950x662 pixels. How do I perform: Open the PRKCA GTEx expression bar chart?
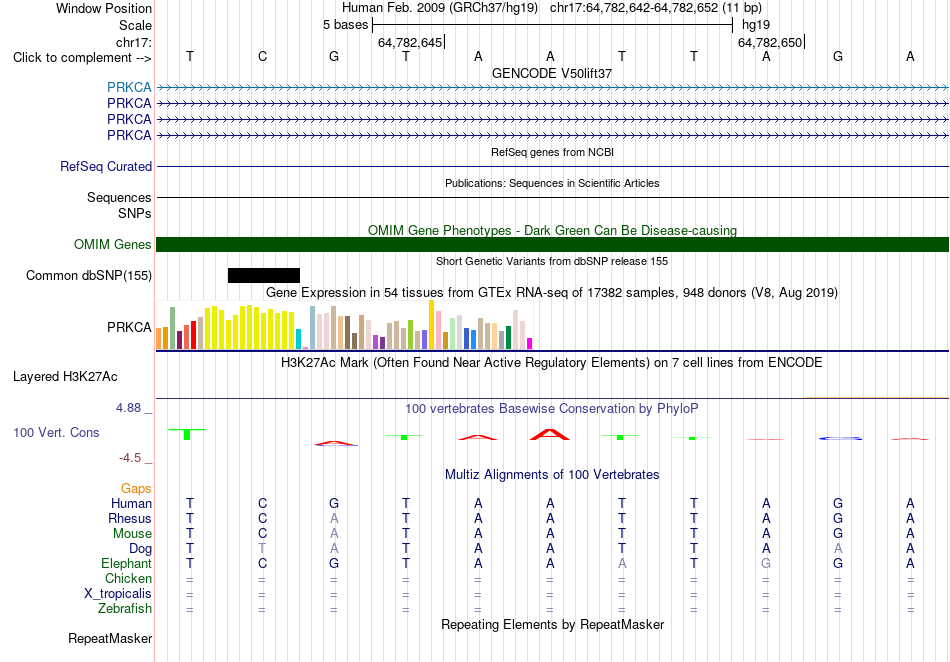click(x=344, y=325)
